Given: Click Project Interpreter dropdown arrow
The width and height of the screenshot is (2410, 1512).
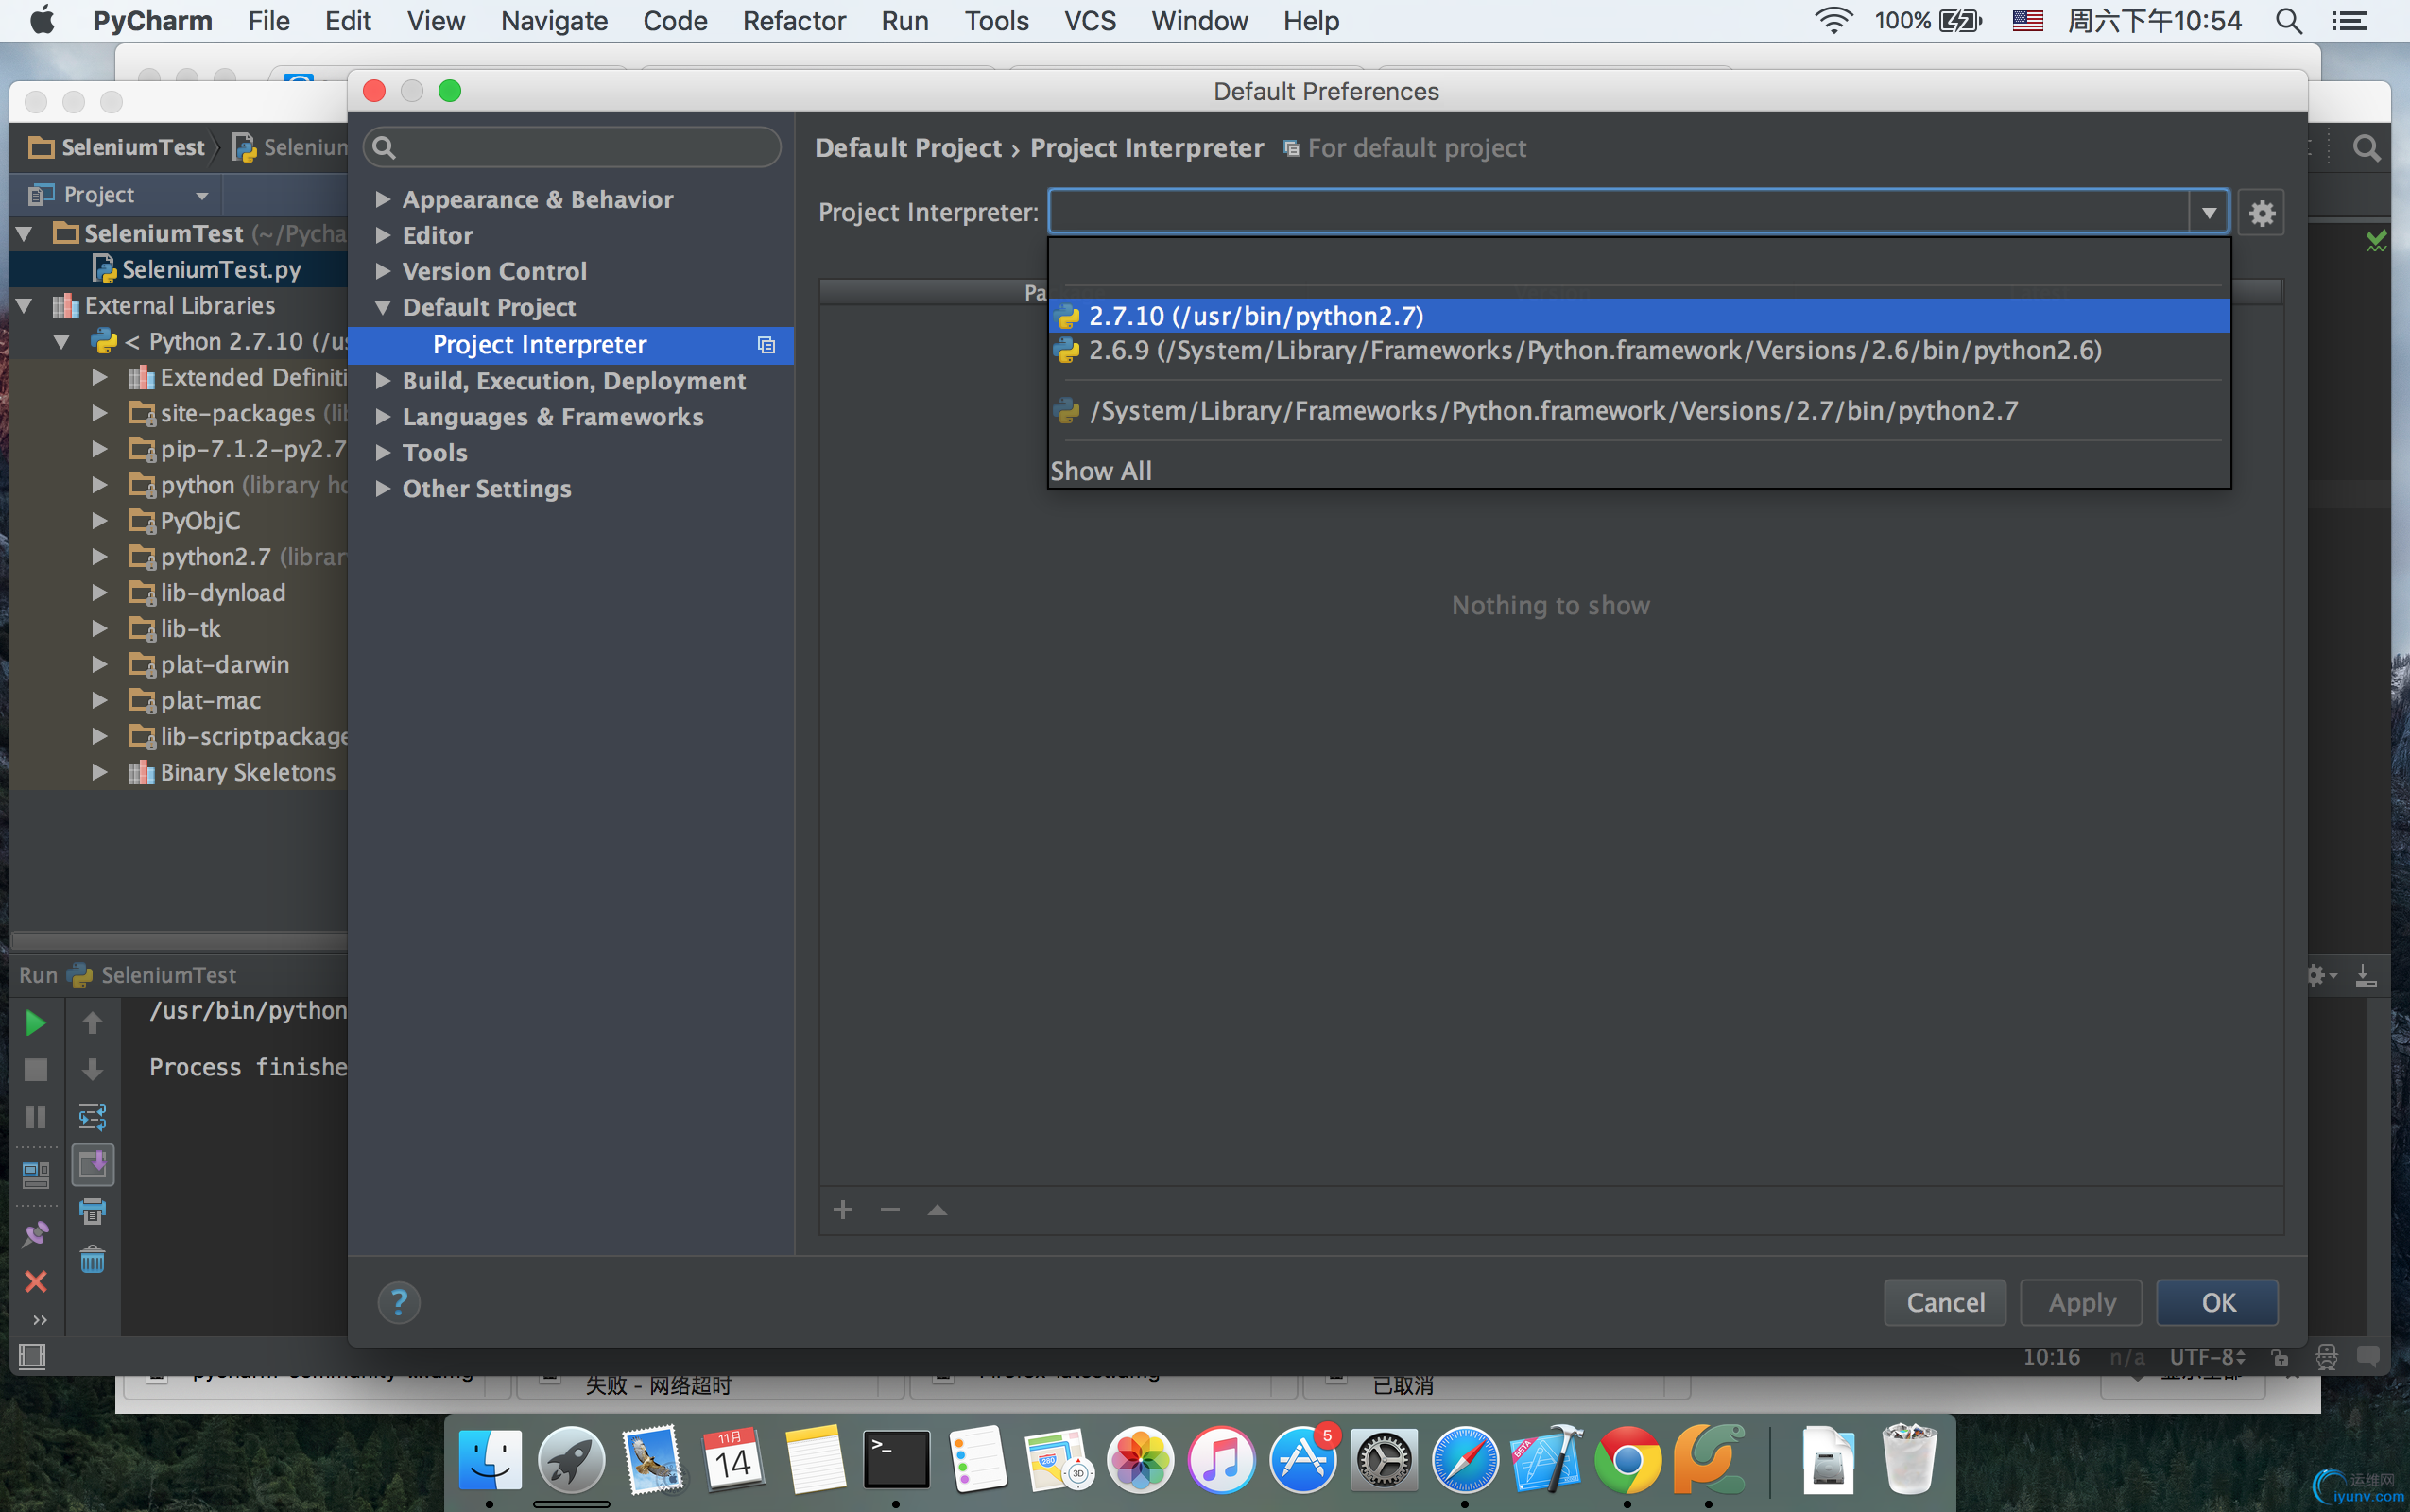Looking at the screenshot, I should (2208, 212).
